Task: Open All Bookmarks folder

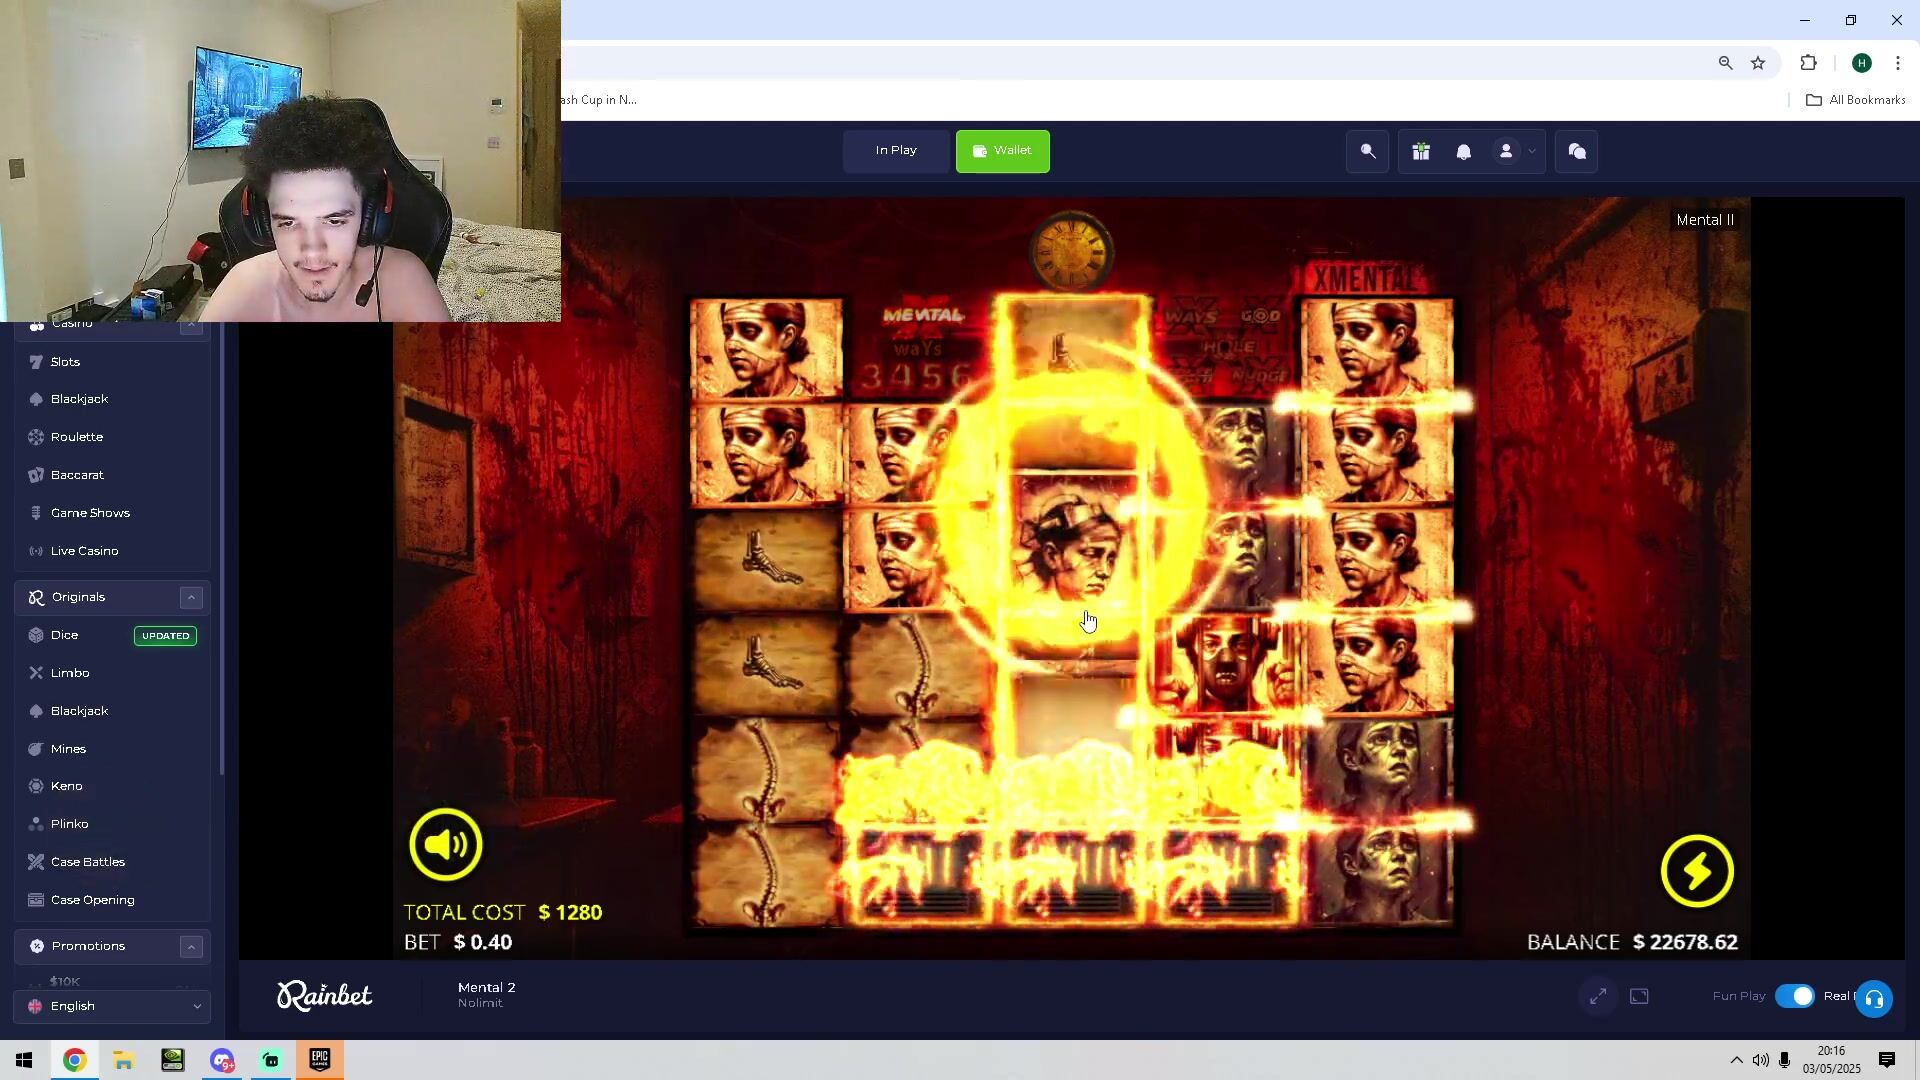Action: (1855, 100)
